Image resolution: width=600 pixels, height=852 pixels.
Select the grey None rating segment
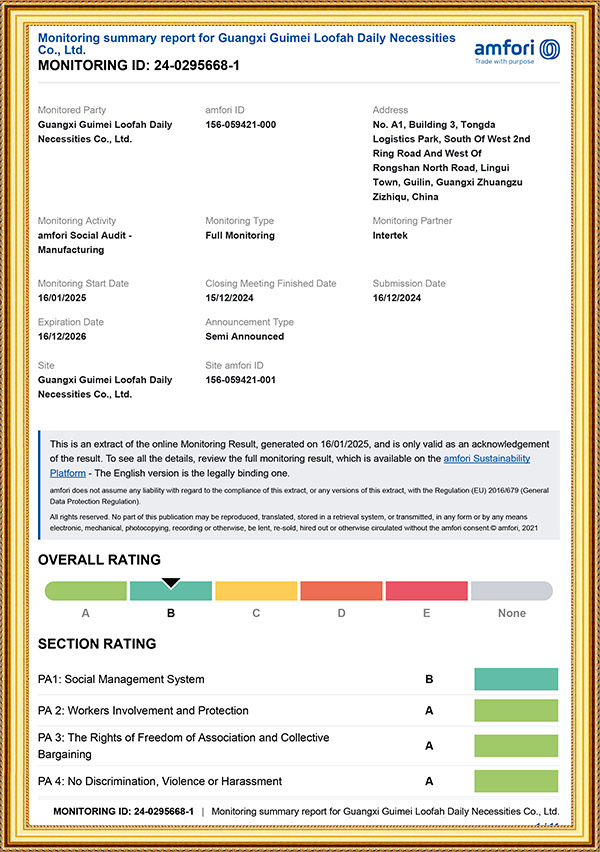(x=512, y=591)
